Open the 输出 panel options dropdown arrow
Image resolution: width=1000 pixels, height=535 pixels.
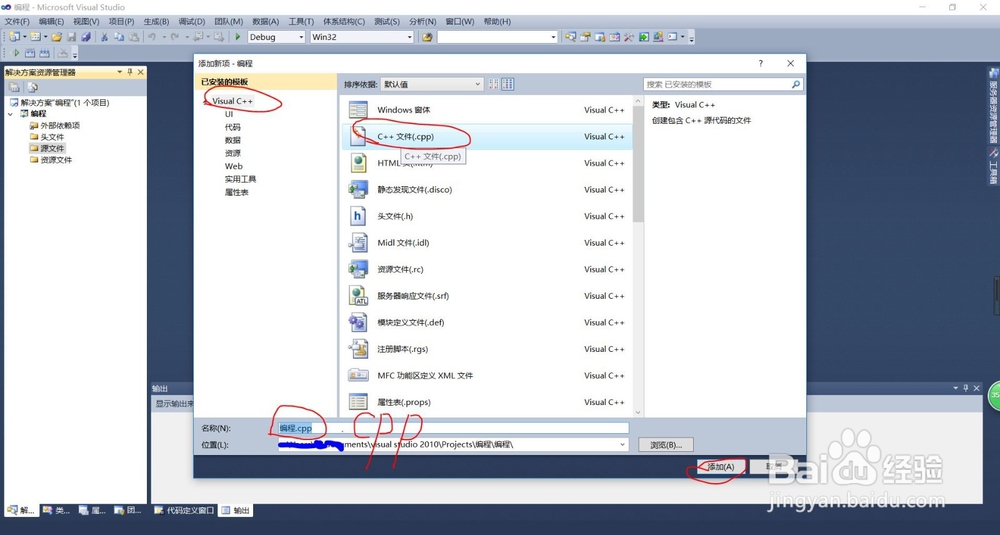pos(955,388)
